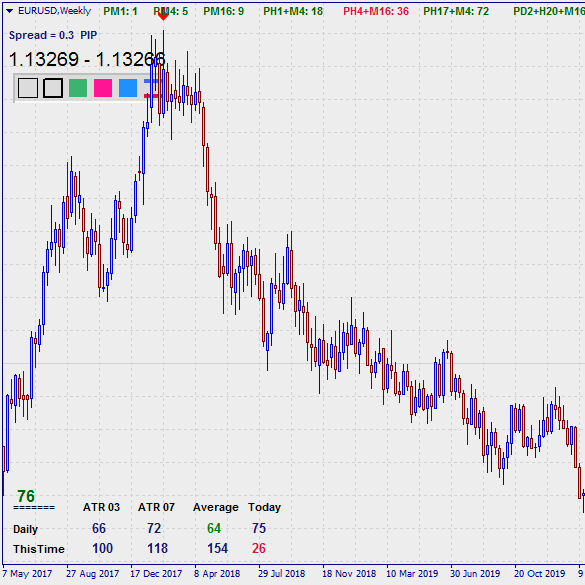This screenshot has width=585, height=585.
Task: Select the blue color square
Action: point(128,88)
